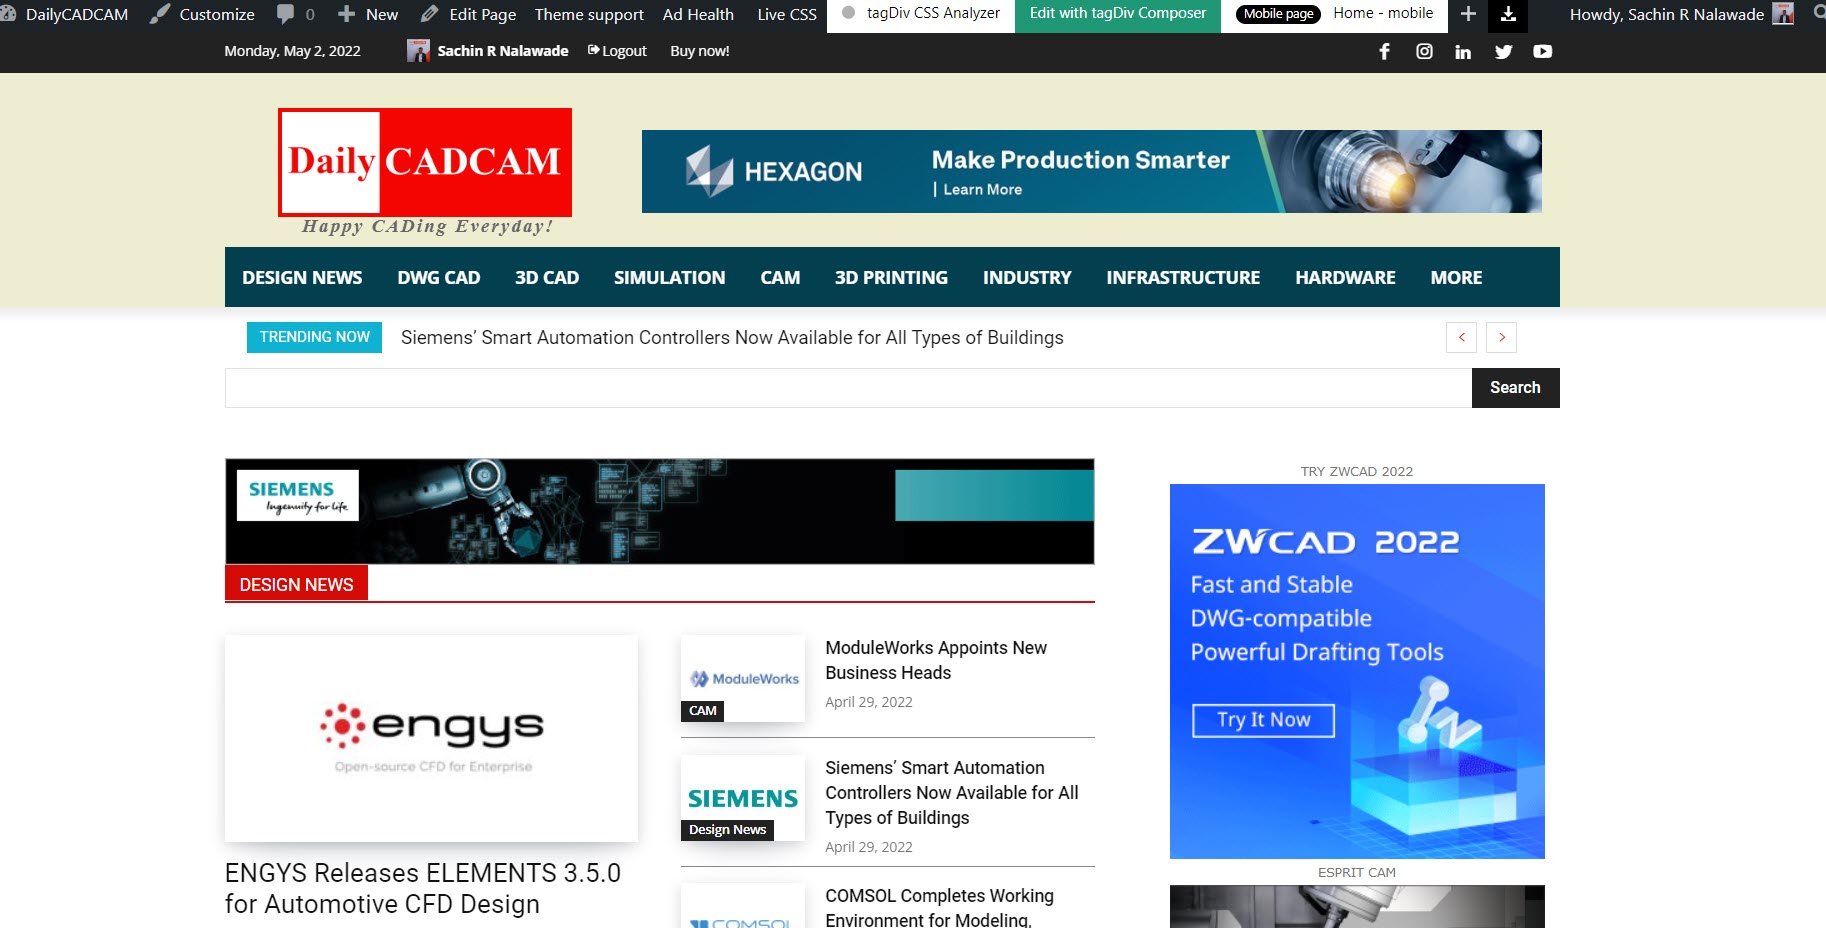1826x928 pixels.
Task: Open the Instagram social icon
Action: 1424,51
